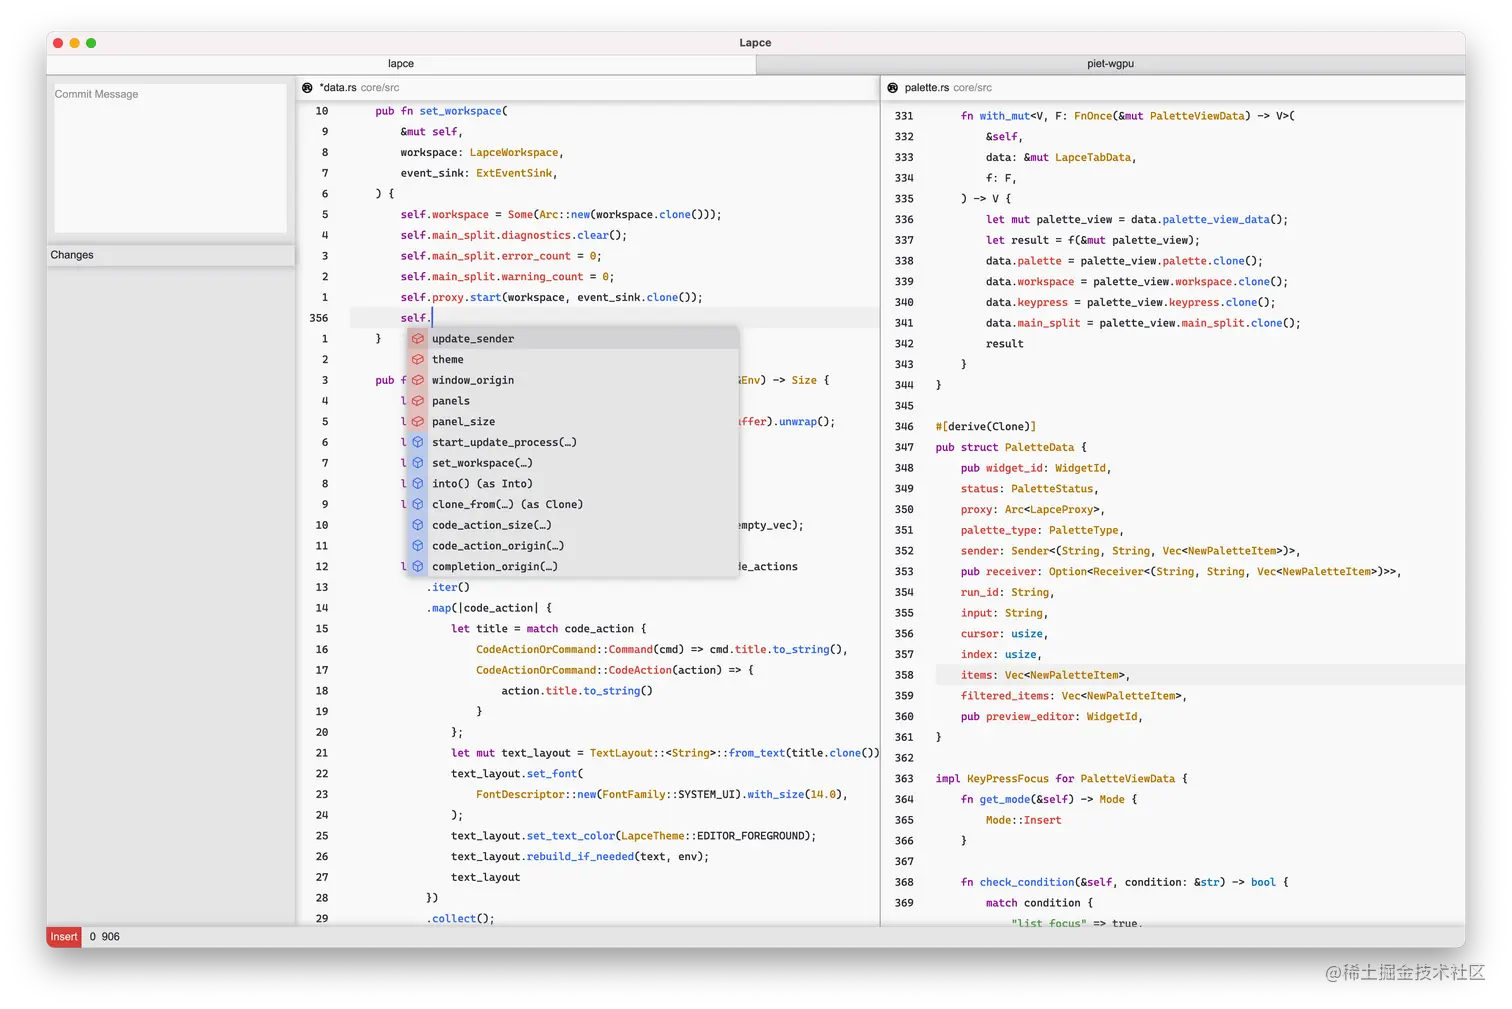Image resolution: width=1512 pixels, height=1009 pixels.
Task: Click 'KeyPressFocus' trait name in palette.rs
Action: pyautogui.click(x=1008, y=779)
